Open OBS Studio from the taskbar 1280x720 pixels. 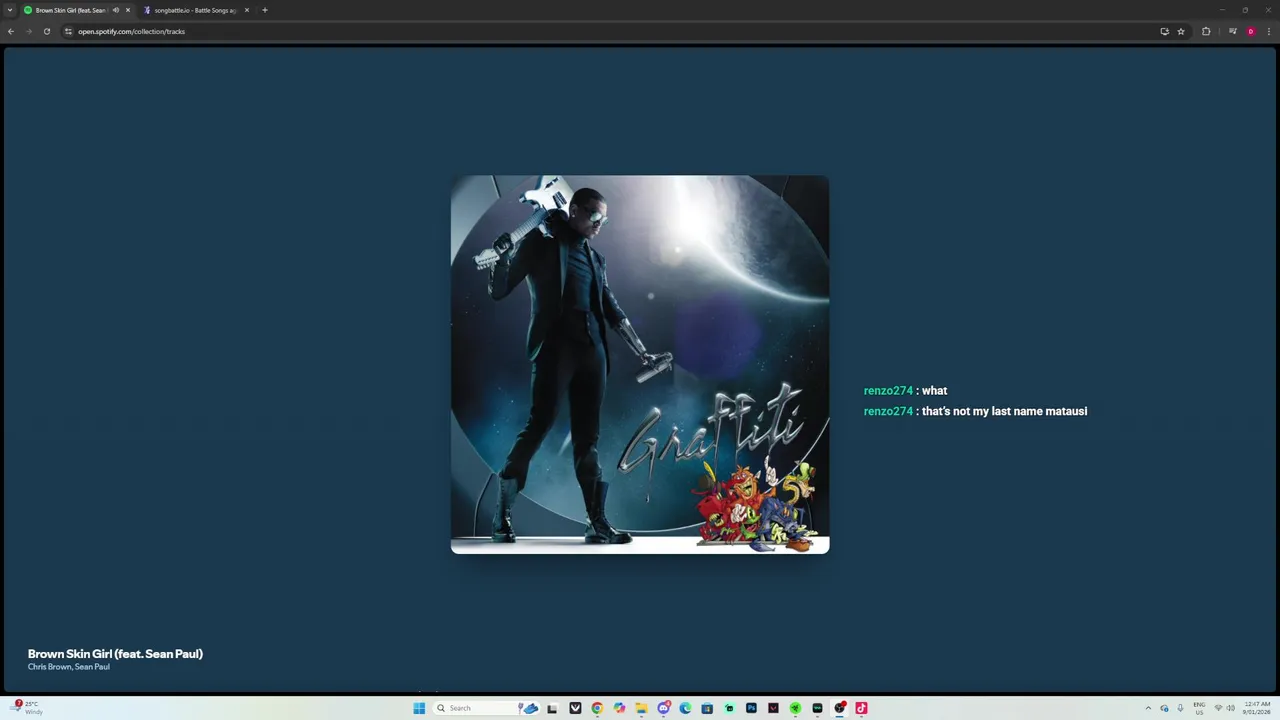(839, 708)
